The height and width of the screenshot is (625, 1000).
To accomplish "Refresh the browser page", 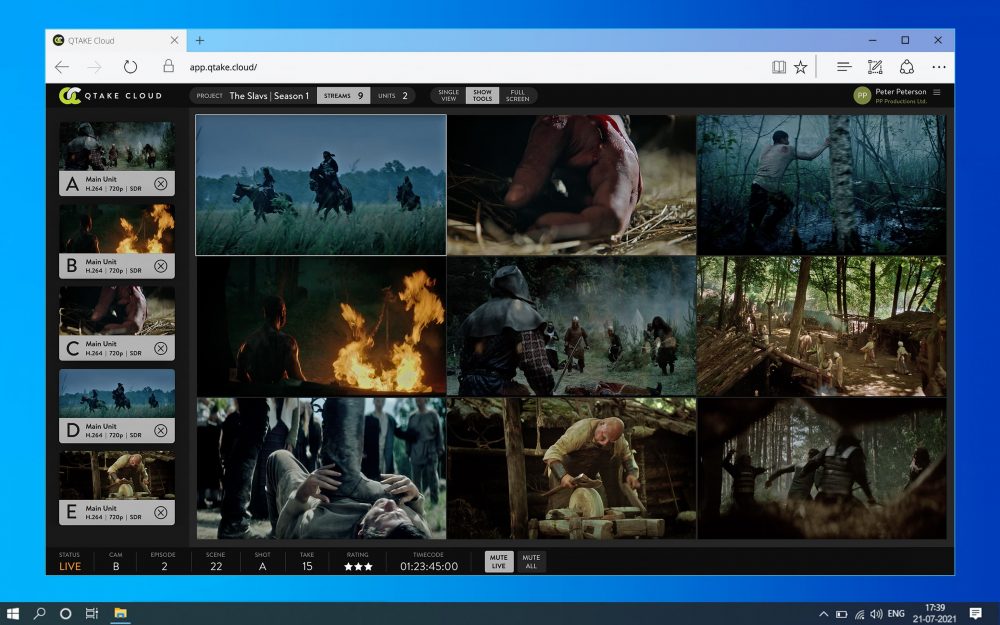I will point(130,67).
